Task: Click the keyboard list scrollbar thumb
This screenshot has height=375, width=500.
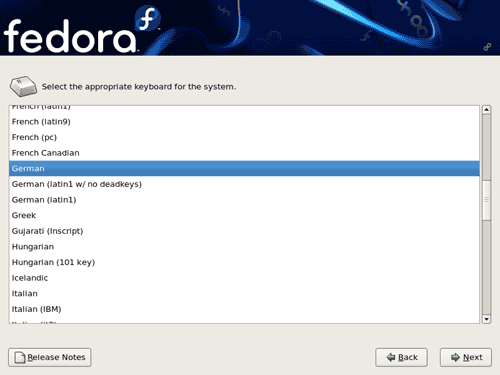Action: [486, 200]
